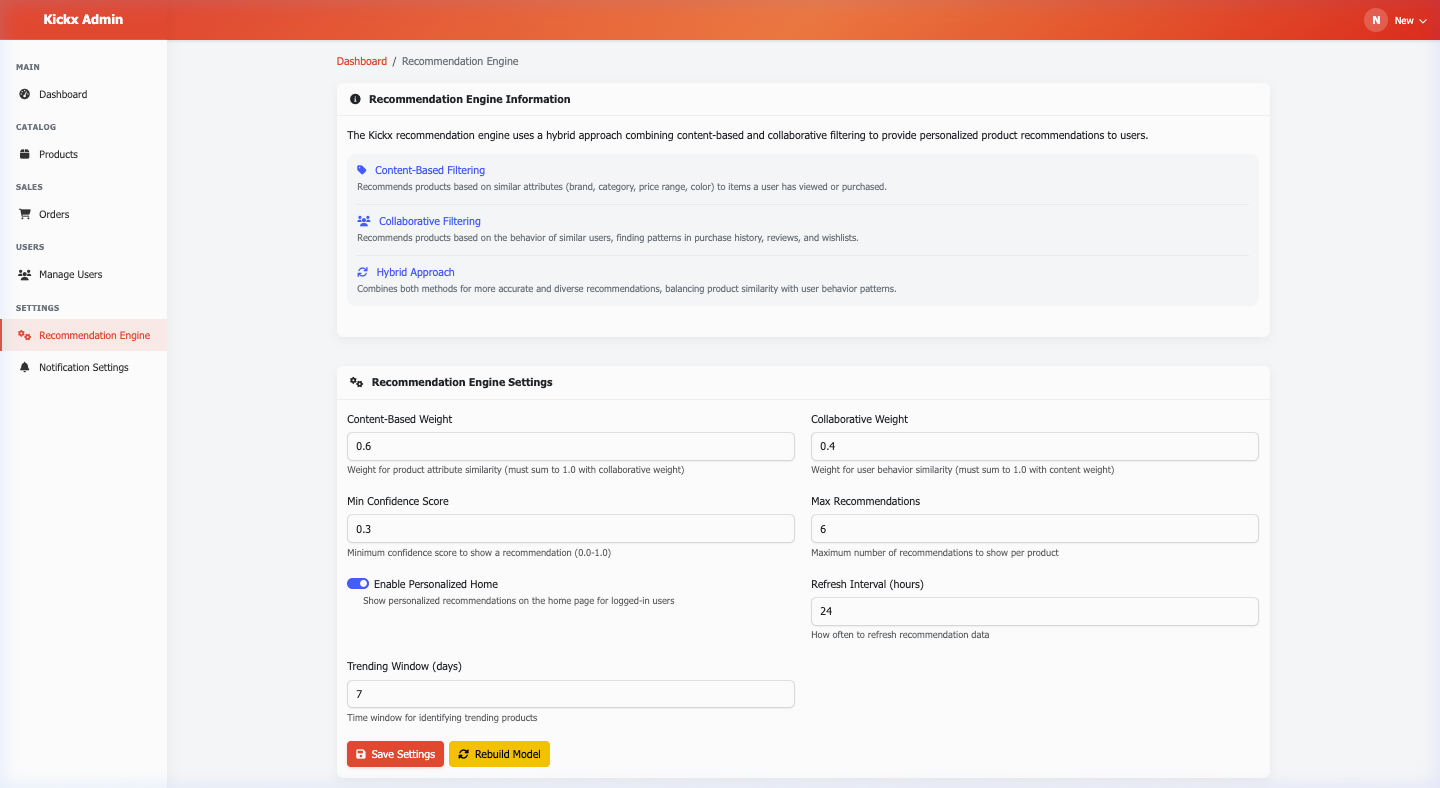The width and height of the screenshot is (1440, 788).
Task: Click the Recommendation Engine Settings header text
Action: tap(462, 382)
